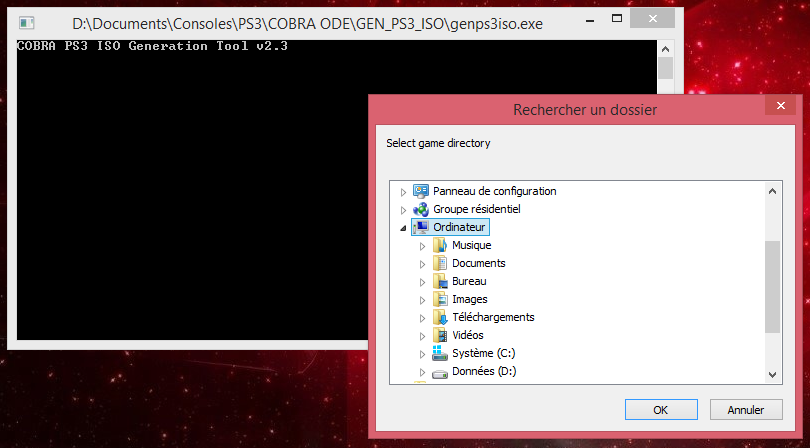Collapse the Ordinateur tree node

point(403,228)
